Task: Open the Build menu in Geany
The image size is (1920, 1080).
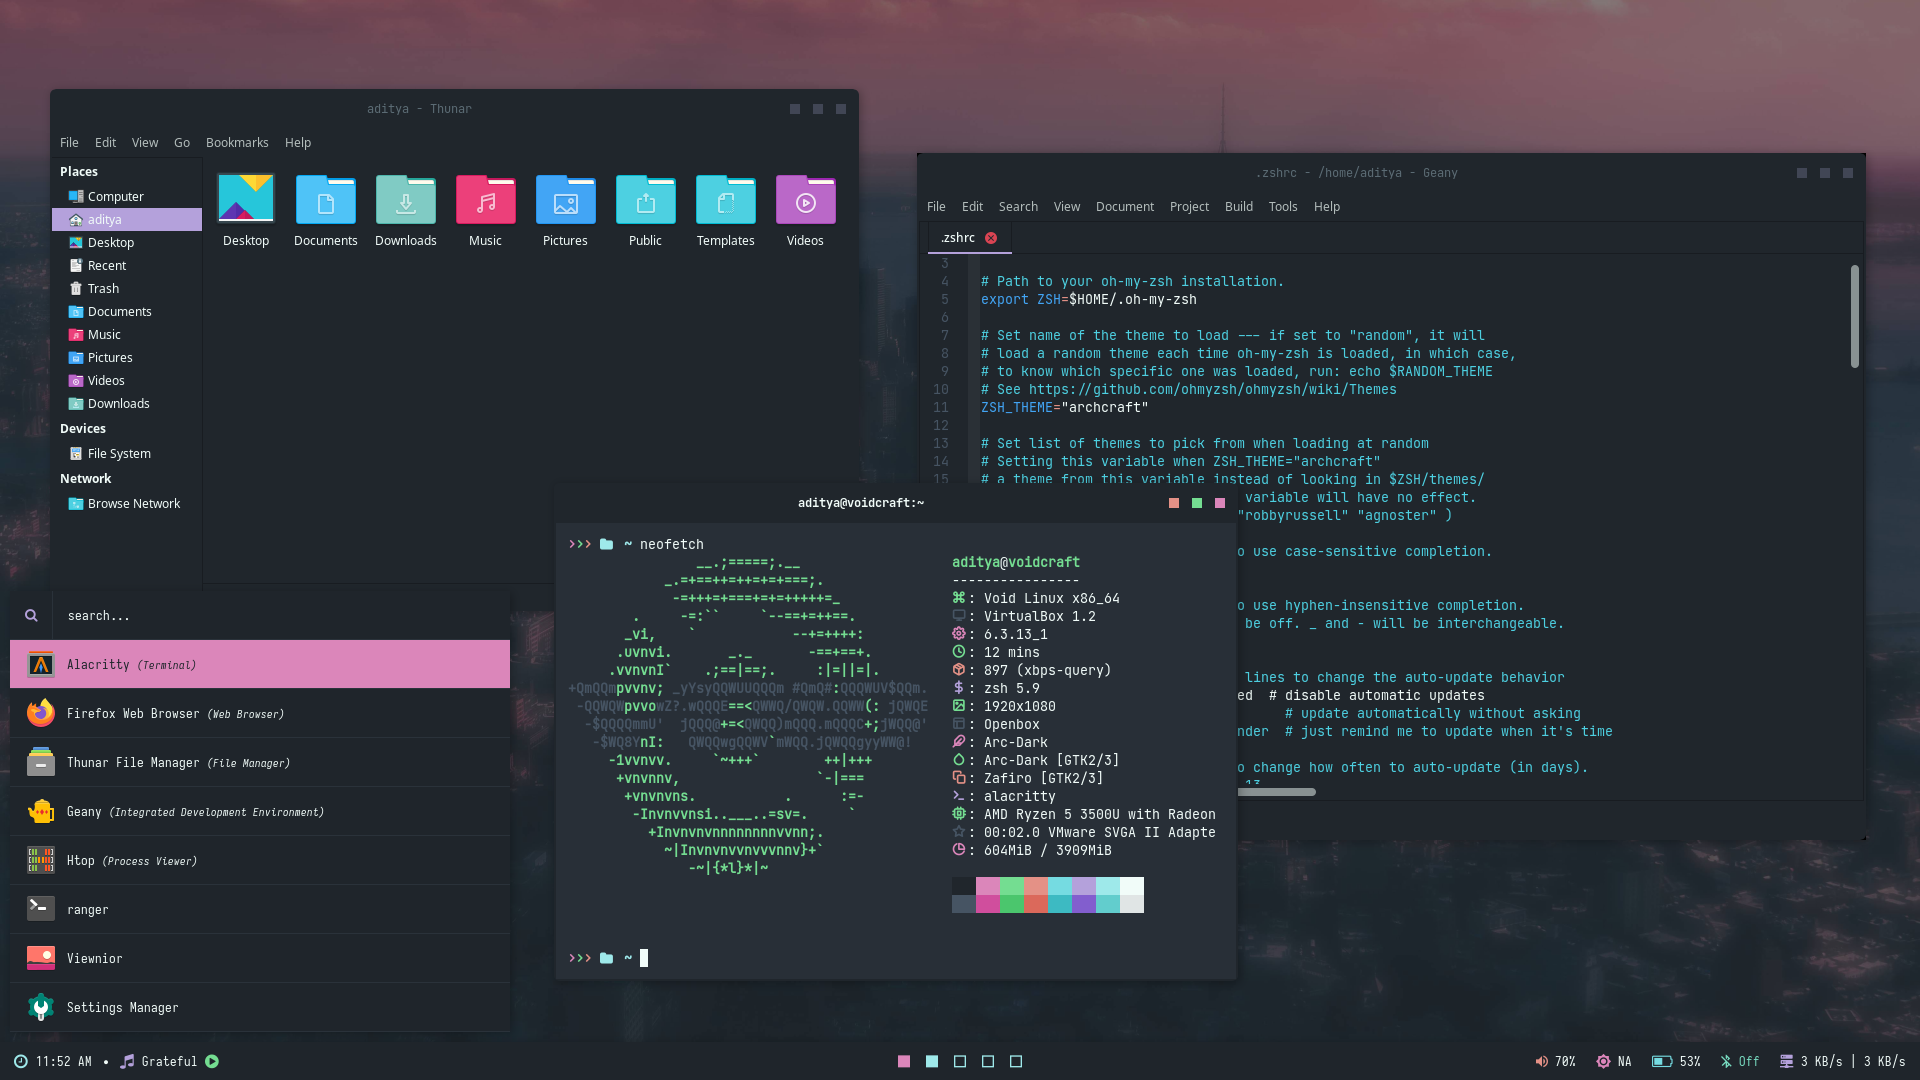Action: 1238,207
